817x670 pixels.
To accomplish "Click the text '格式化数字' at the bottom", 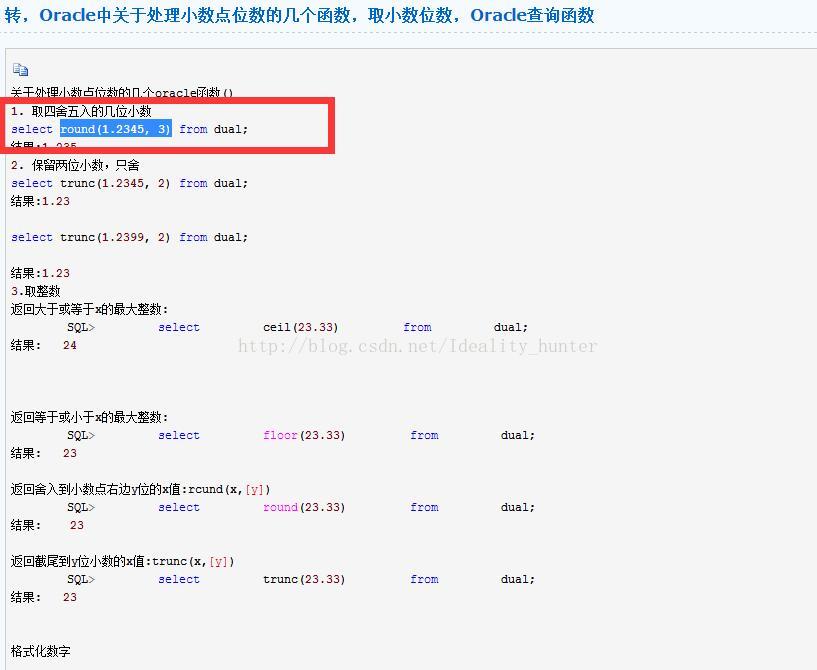I will [x=41, y=651].
